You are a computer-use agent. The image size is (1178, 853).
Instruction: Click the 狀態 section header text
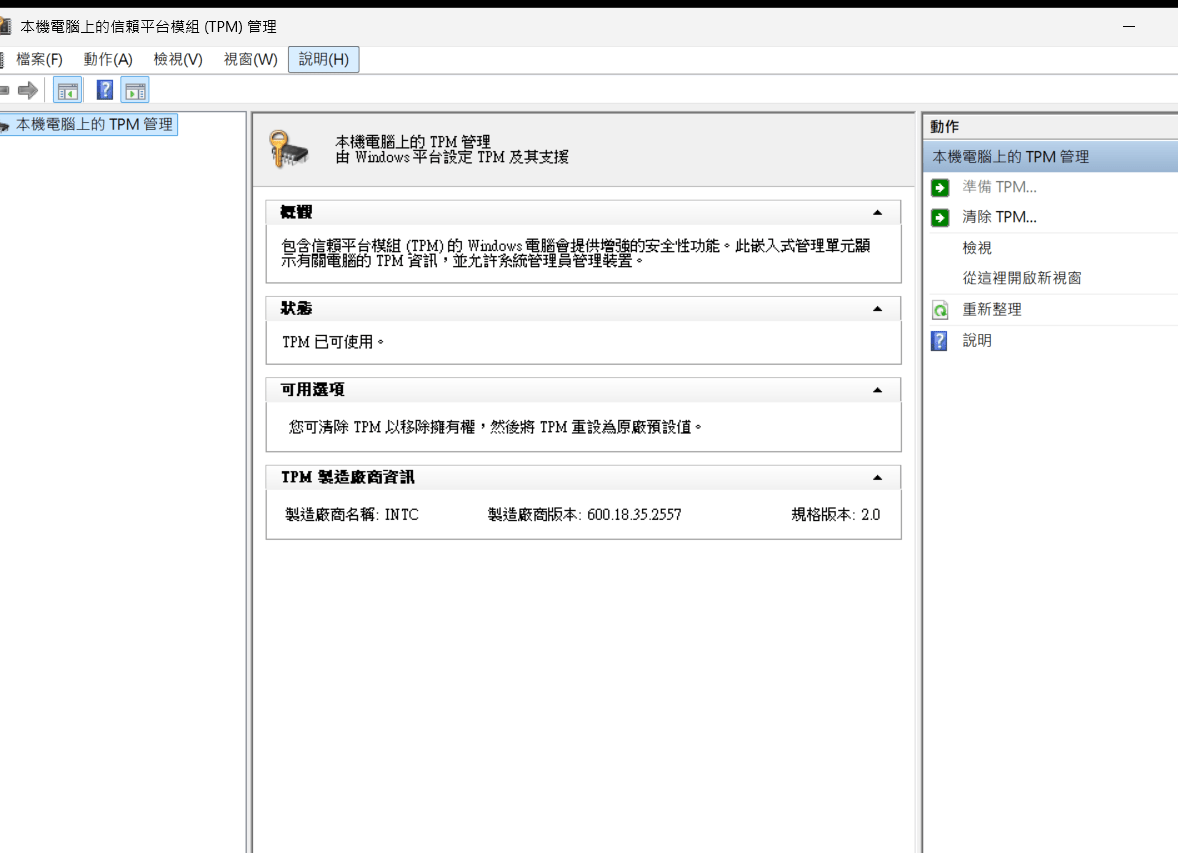click(x=296, y=309)
